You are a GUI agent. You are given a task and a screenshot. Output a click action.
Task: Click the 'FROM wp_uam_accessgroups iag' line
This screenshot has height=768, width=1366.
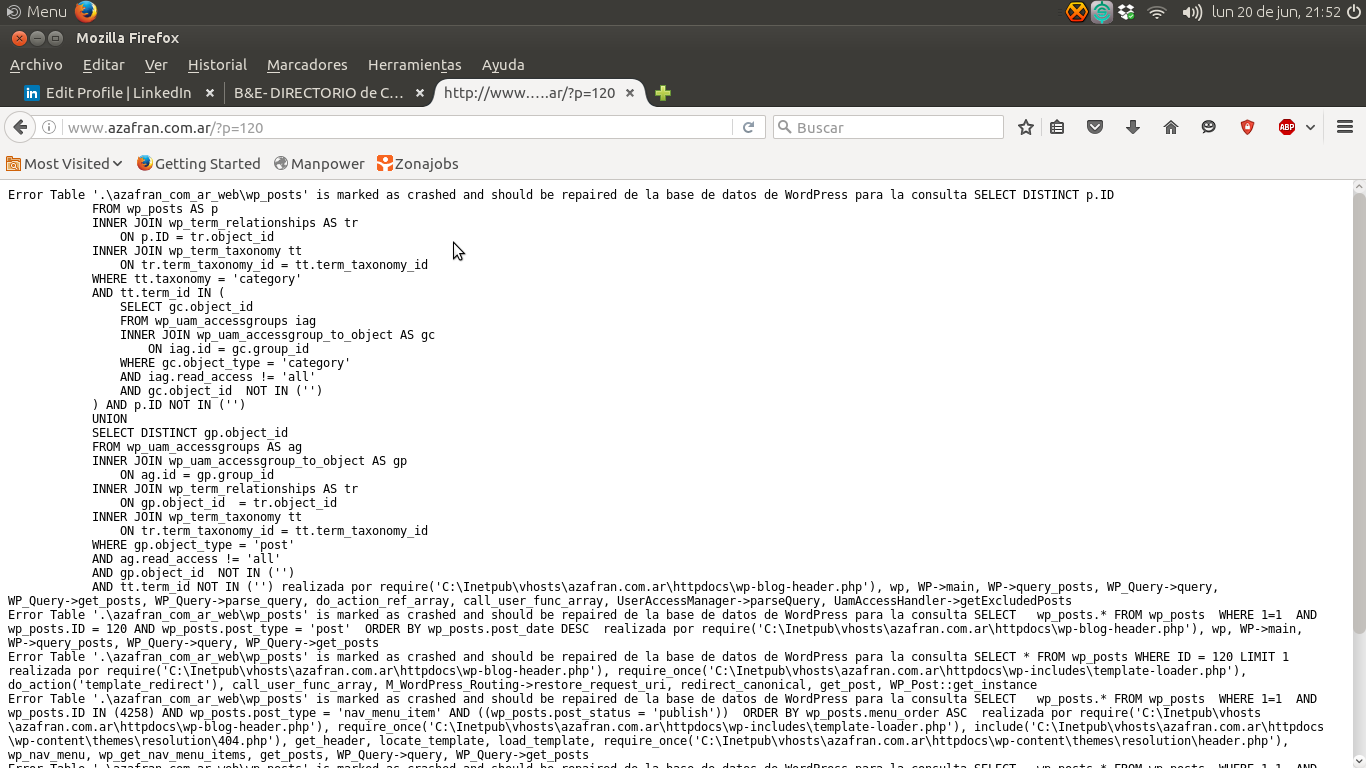click(218, 321)
